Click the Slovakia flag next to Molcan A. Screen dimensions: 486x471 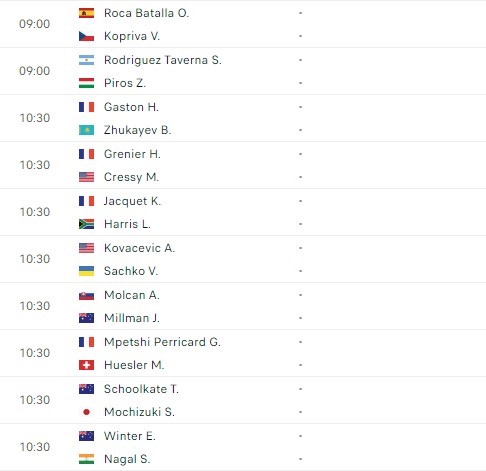pyautogui.click(x=86, y=295)
